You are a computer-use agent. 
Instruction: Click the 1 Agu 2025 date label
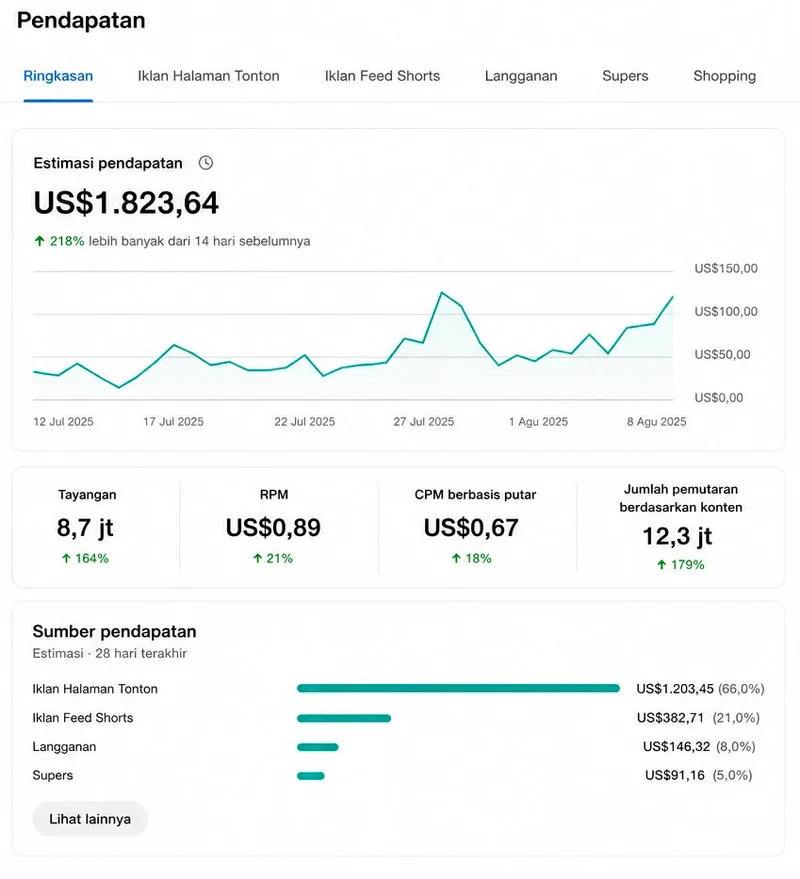pos(538,422)
